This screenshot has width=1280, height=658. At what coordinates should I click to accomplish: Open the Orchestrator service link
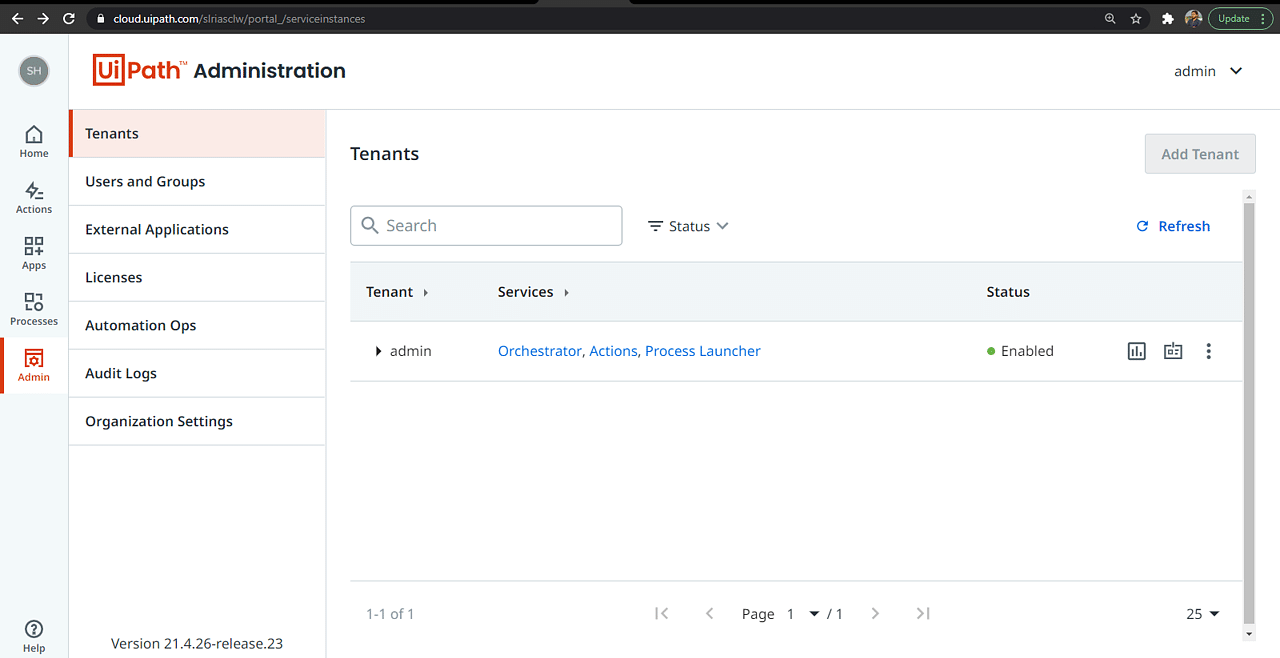[x=539, y=351]
